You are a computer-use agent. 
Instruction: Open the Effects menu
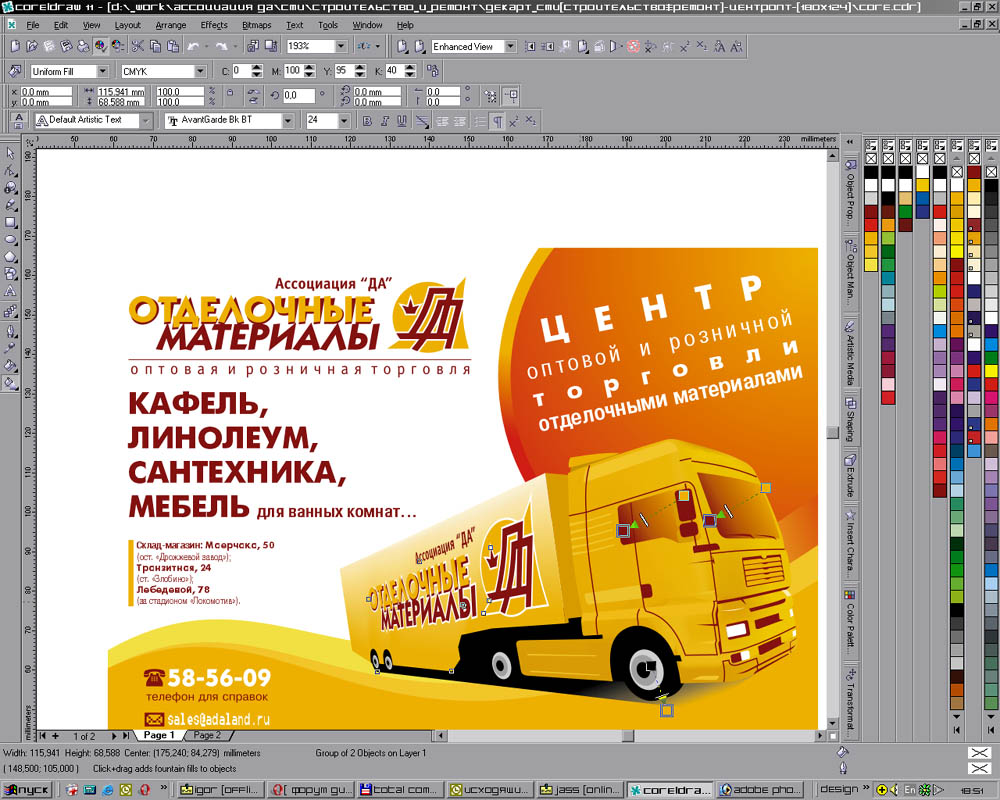(214, 25)
